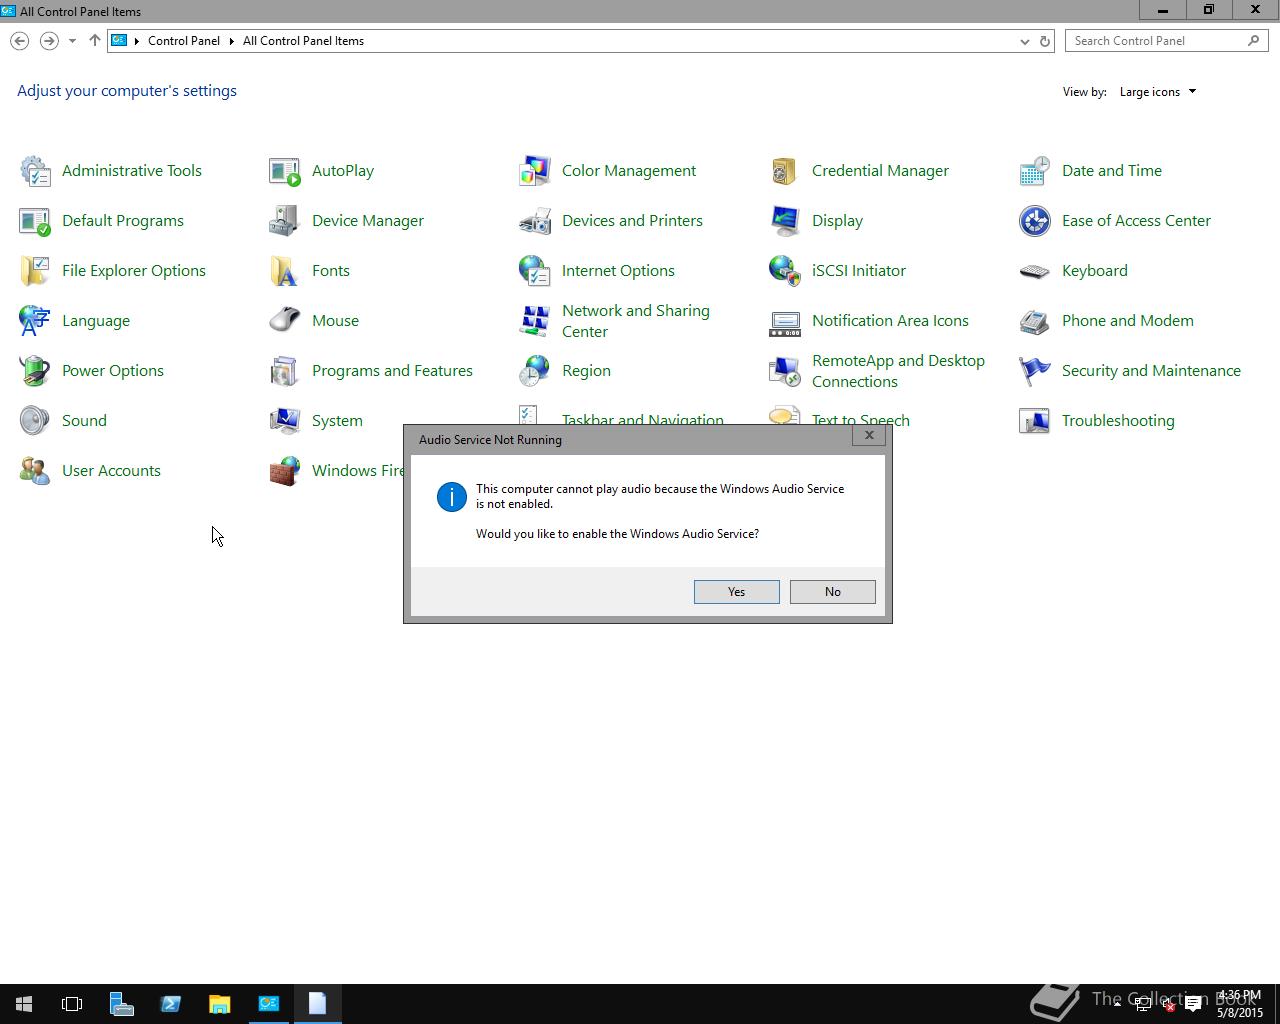The height and width of the screenshot is (1024, 1280).
Task: Open the Display icon
Action: click(785, 221)
